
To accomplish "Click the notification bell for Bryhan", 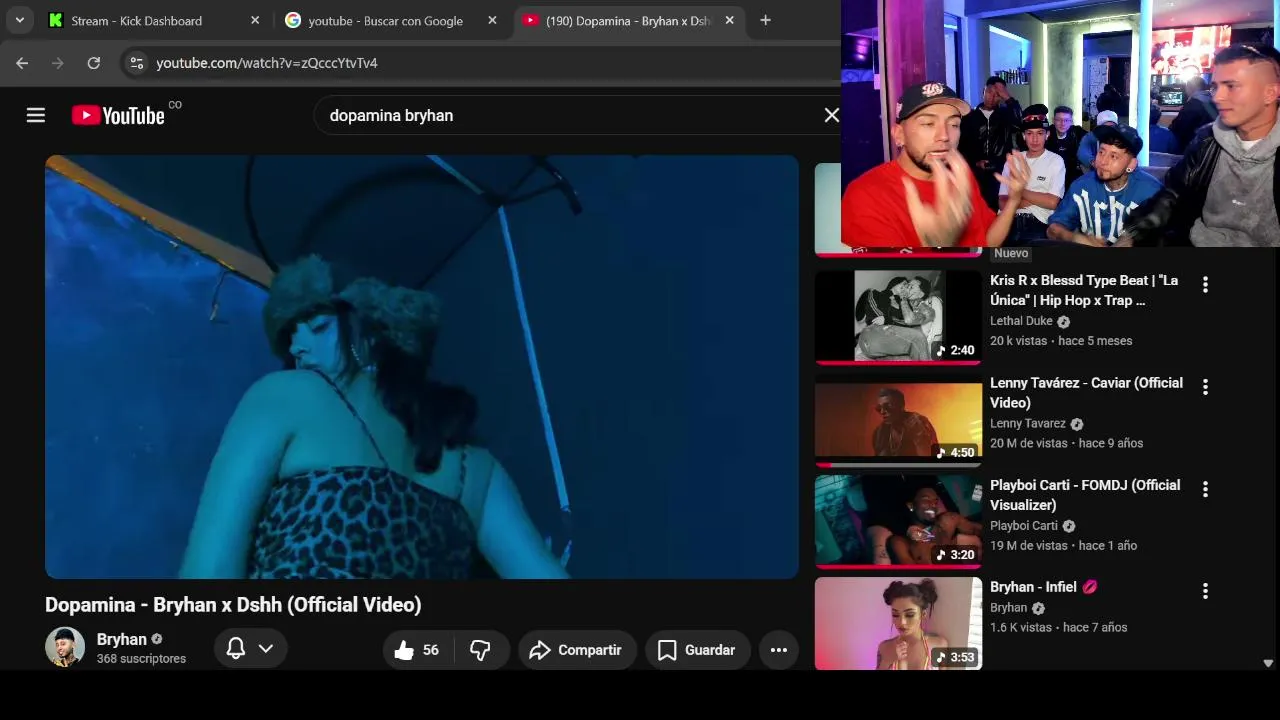I will (x=236, y=649).
